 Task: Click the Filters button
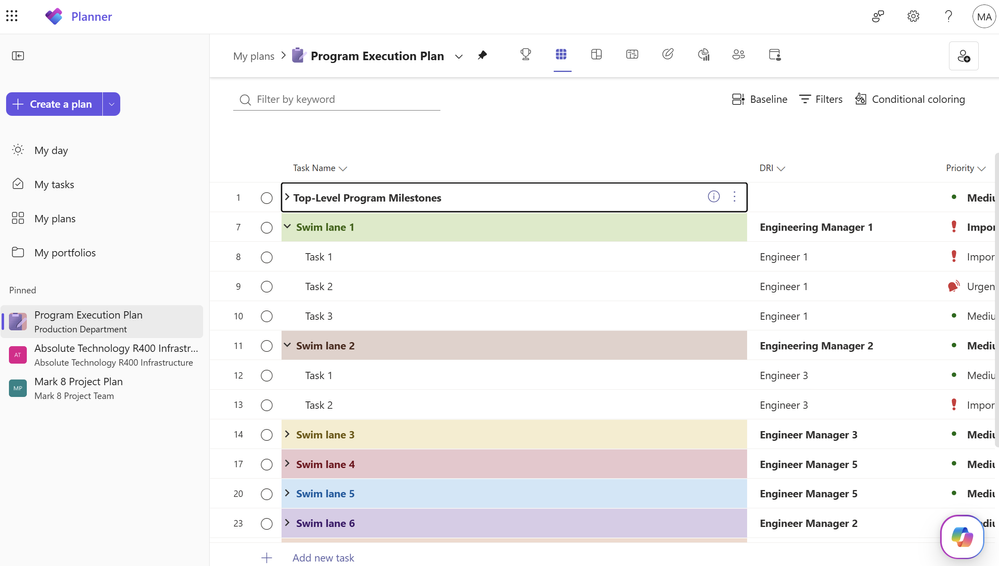[821, 99]
